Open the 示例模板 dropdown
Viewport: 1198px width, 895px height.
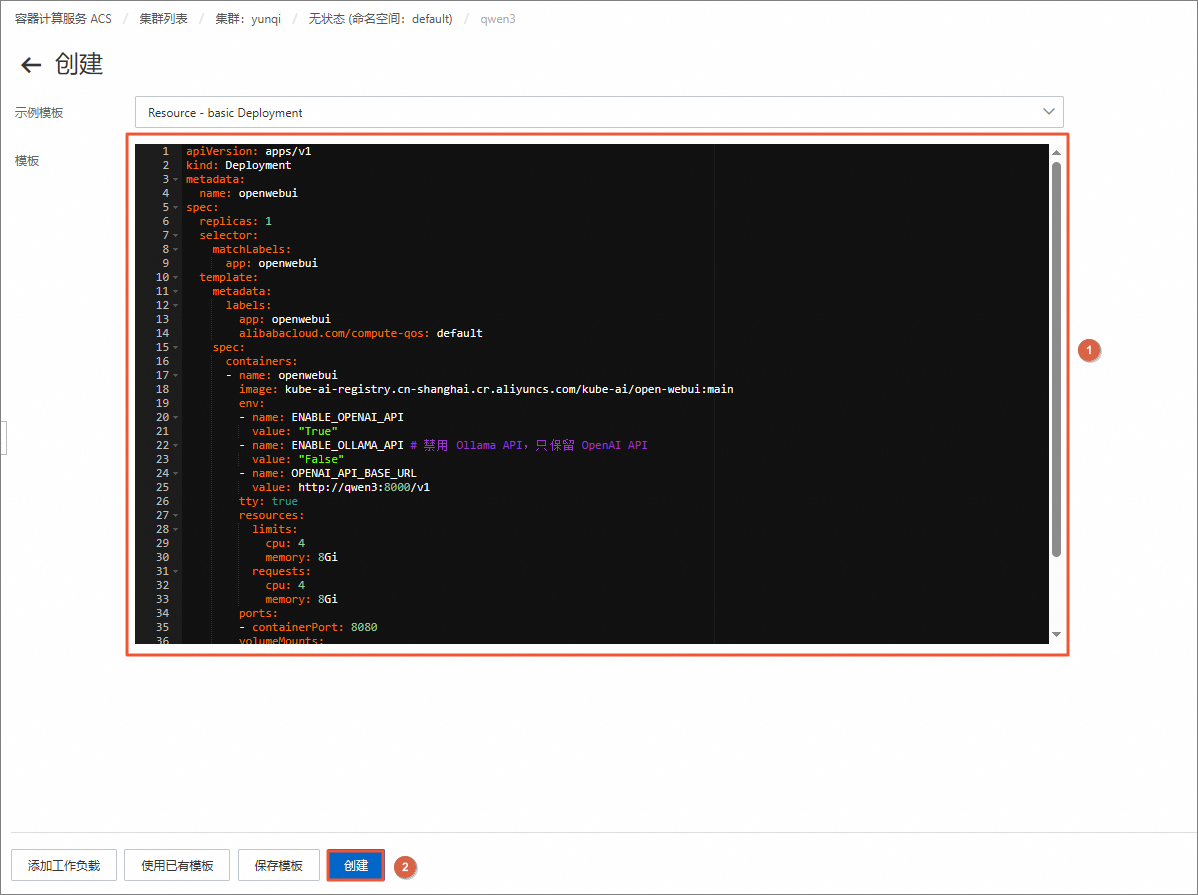(599, 112)
